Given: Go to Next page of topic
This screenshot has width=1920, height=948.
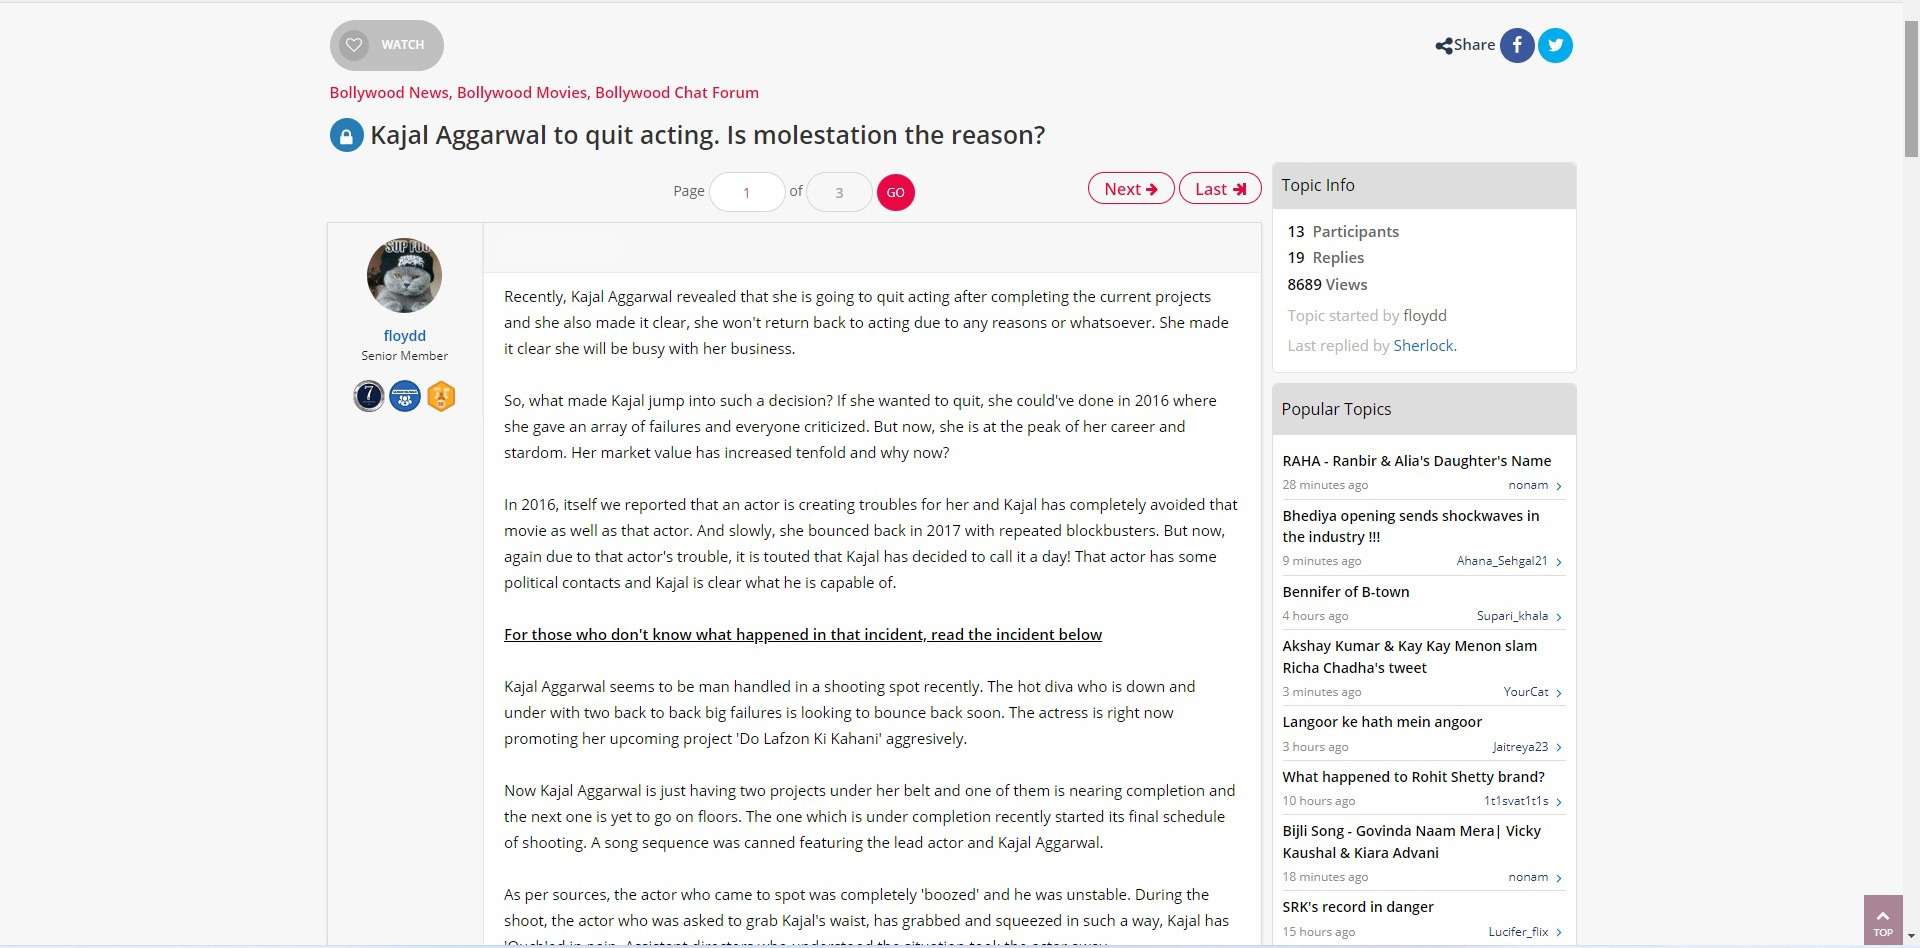Looking at the screenshot, I should tap(1130, 189).
